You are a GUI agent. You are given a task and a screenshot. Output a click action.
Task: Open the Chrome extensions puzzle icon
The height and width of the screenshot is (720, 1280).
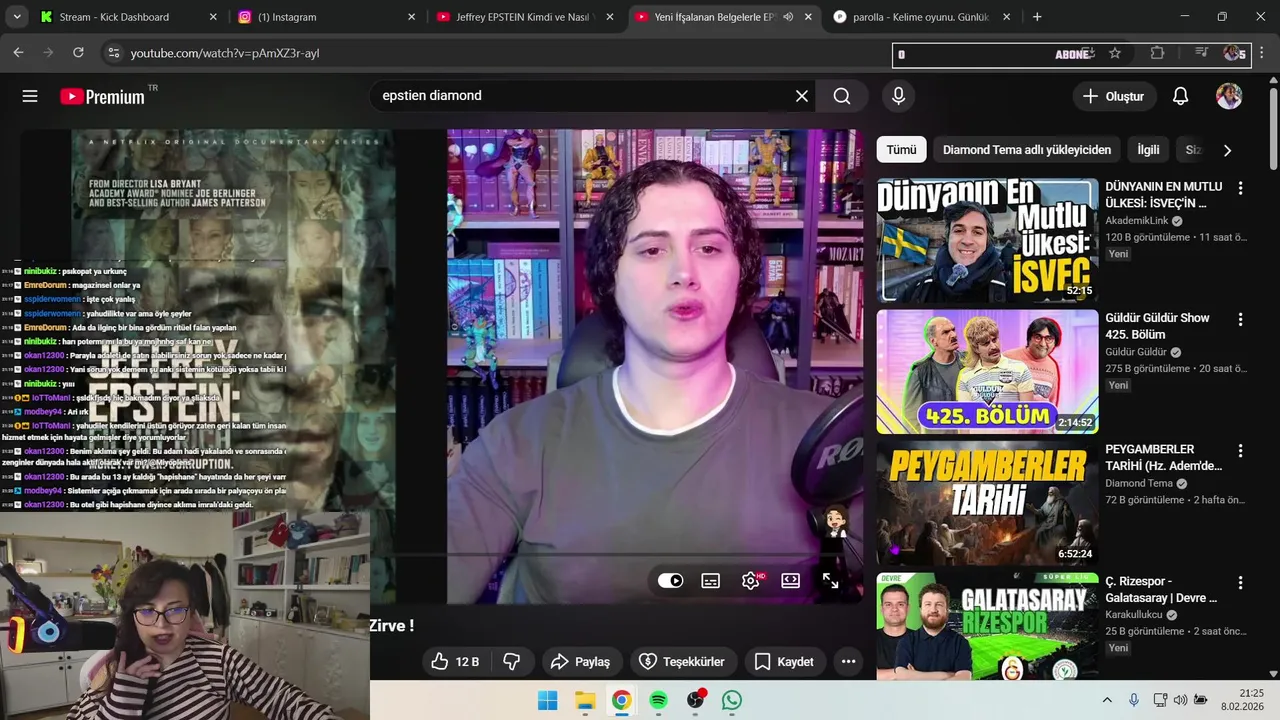tap(1158, 53)
